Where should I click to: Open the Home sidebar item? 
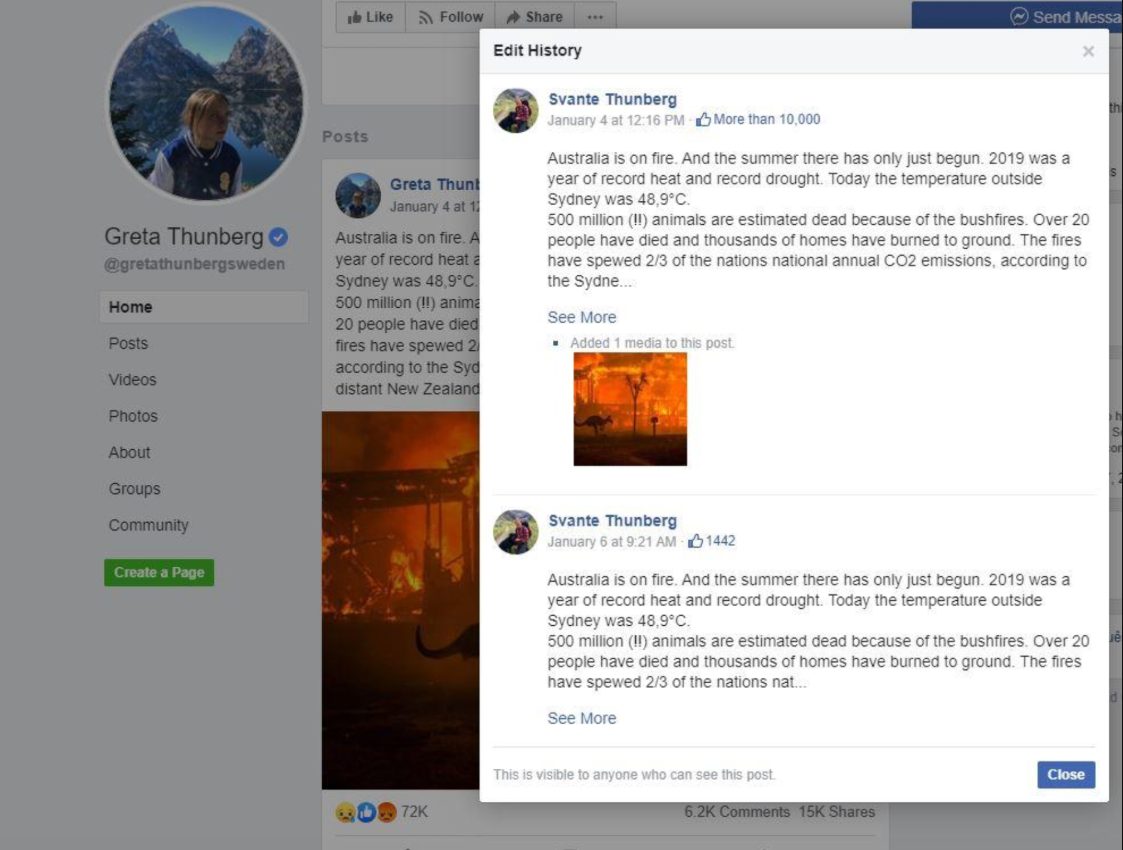pyautogui.click(x=204, y=307)
